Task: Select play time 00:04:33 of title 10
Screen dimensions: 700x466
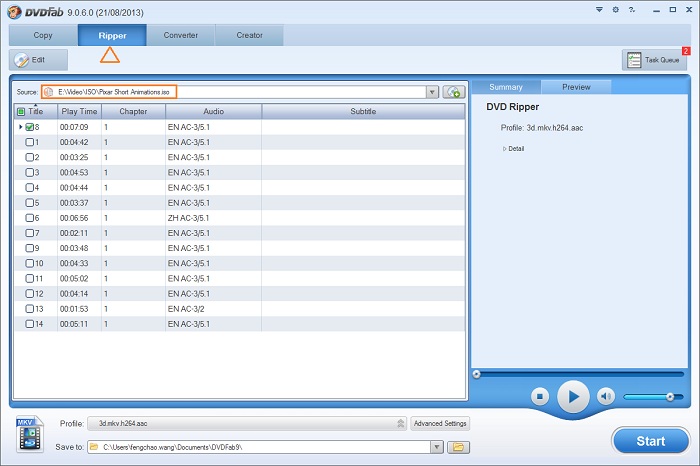Action: pyautogui.click(x=74, y=263)
